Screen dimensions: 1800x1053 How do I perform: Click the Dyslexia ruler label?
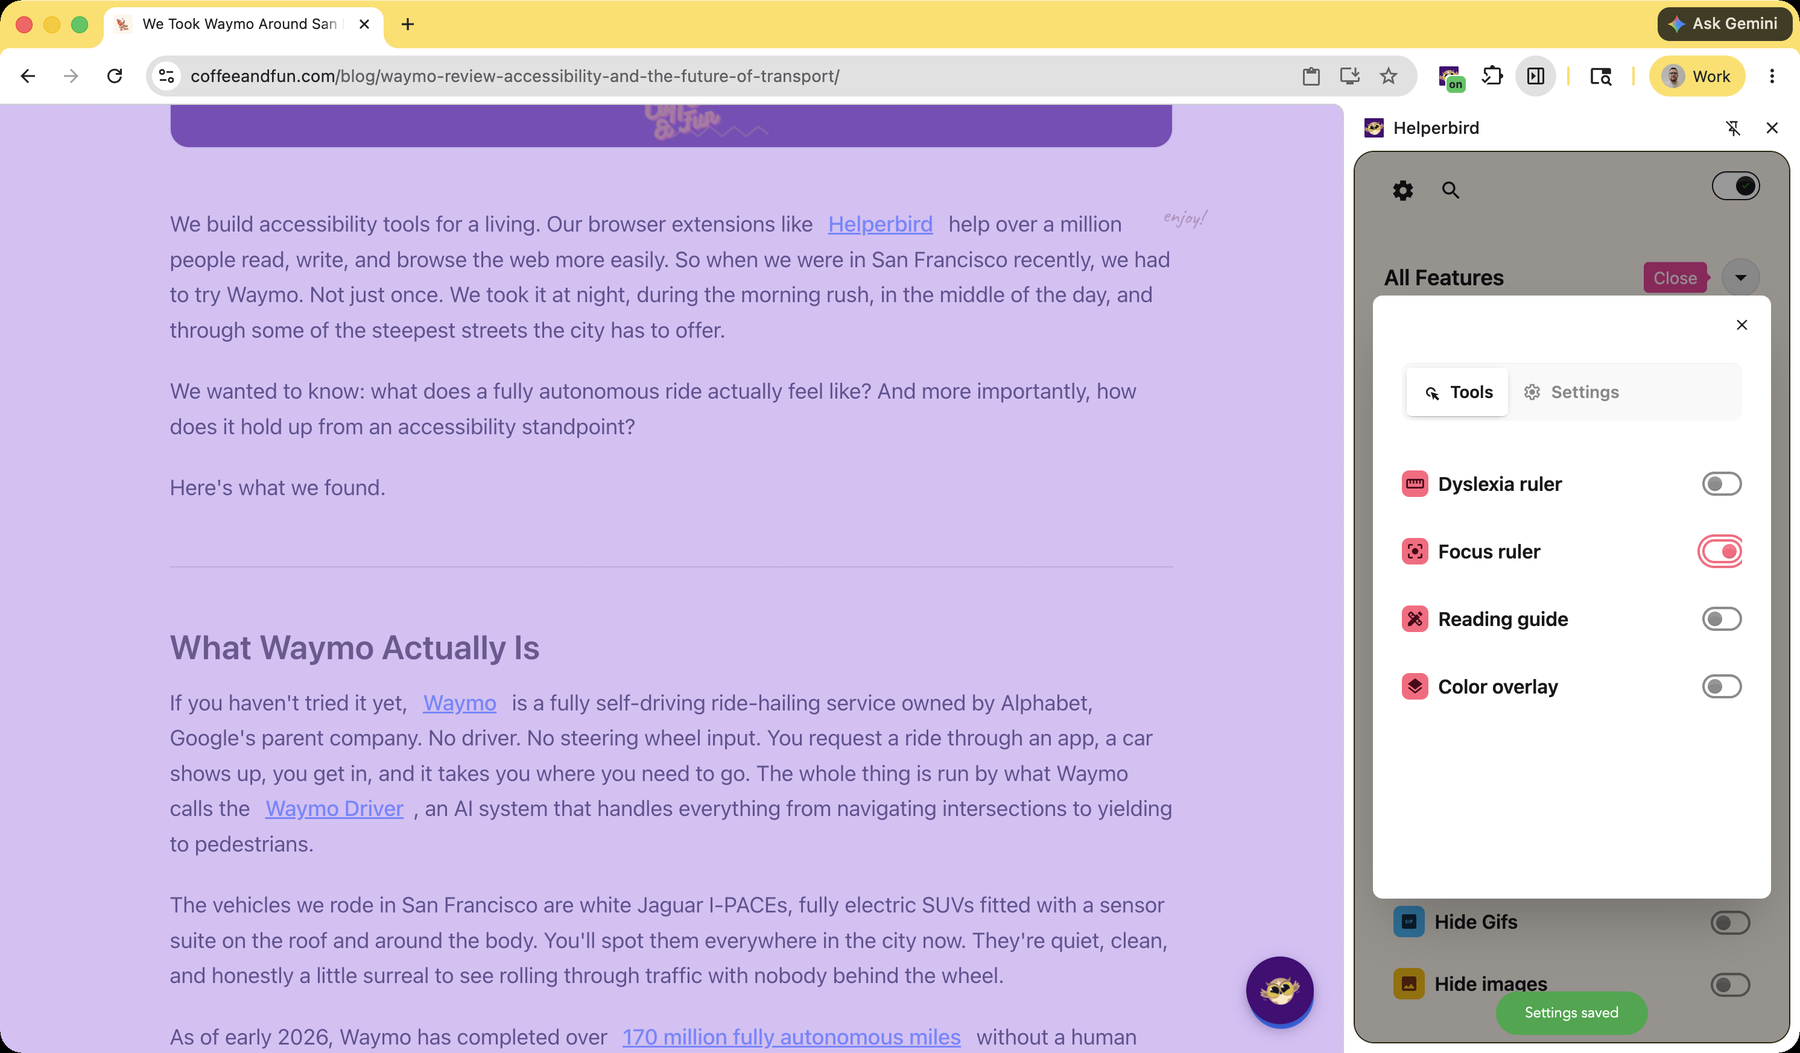coord(1500,484)
